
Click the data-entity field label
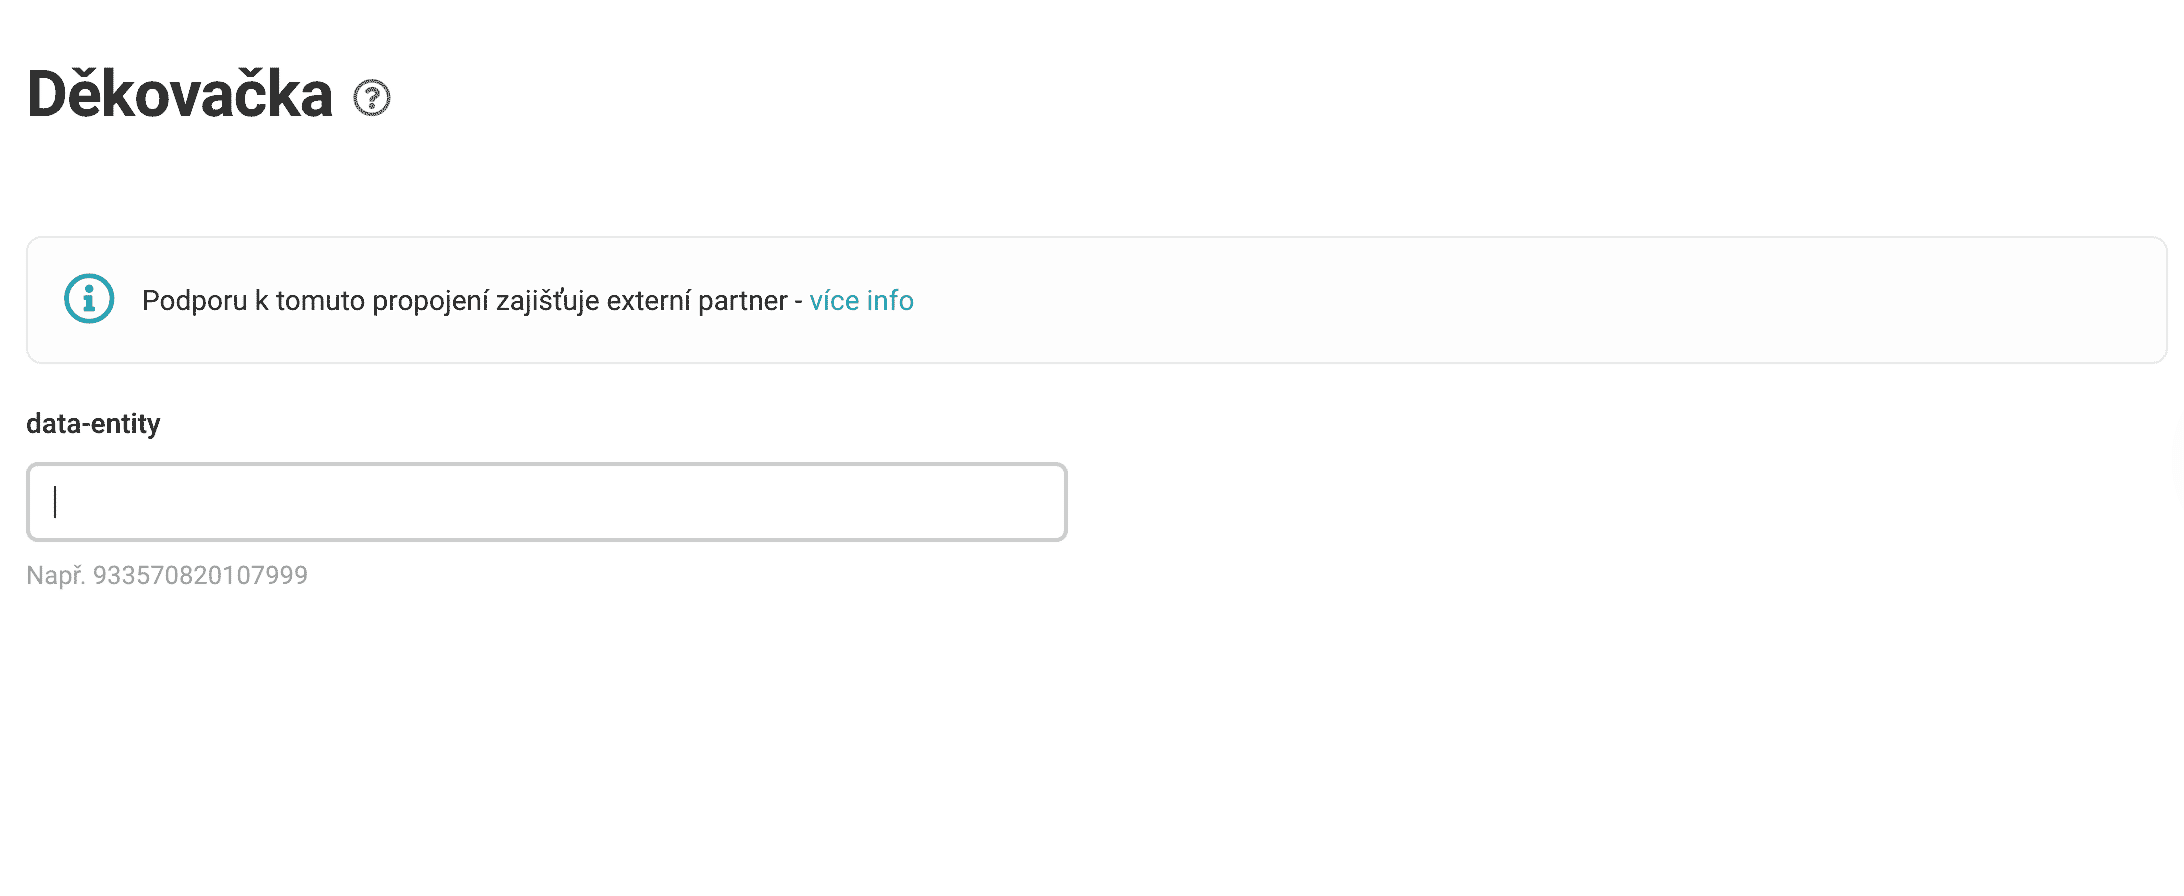click(93, 423)
